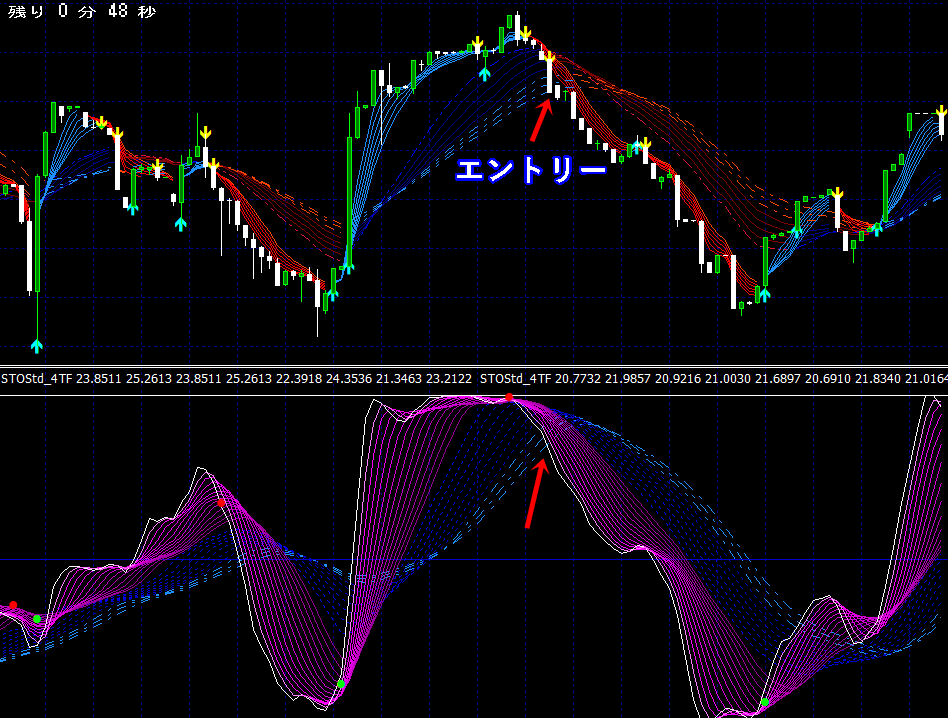Screen dimensions: 948x718
Task: Select the green dot beside the far-left red dot
Action: [37, 619]
